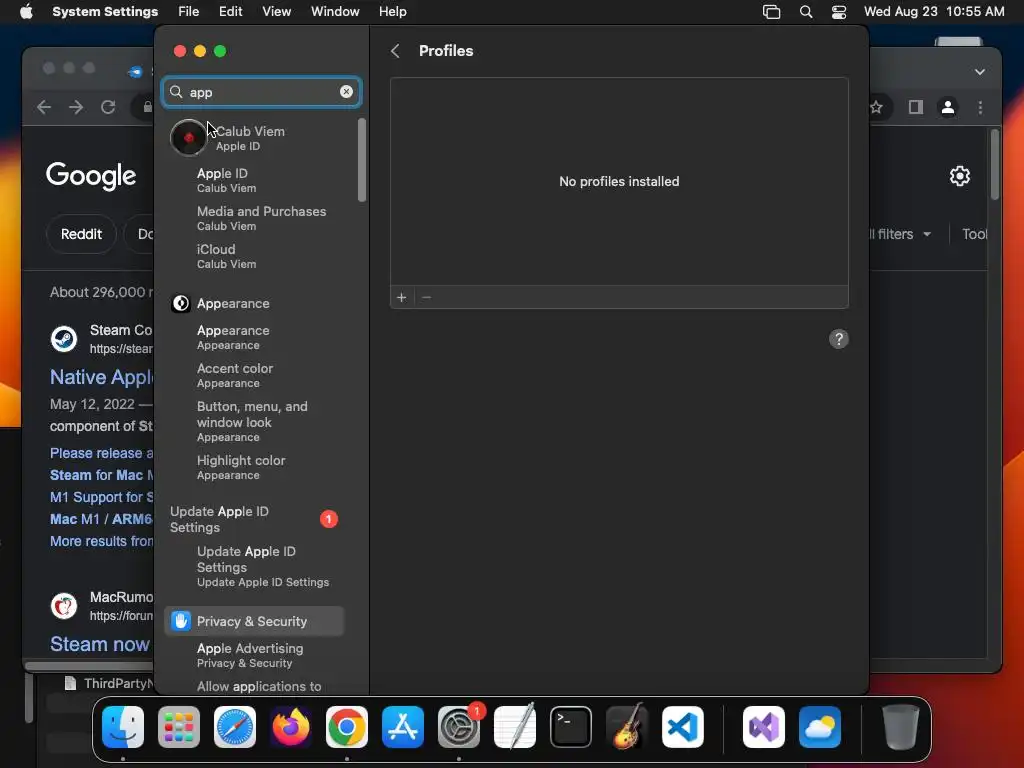
Task: Open iCloud search result
Action: coord(226,256)
